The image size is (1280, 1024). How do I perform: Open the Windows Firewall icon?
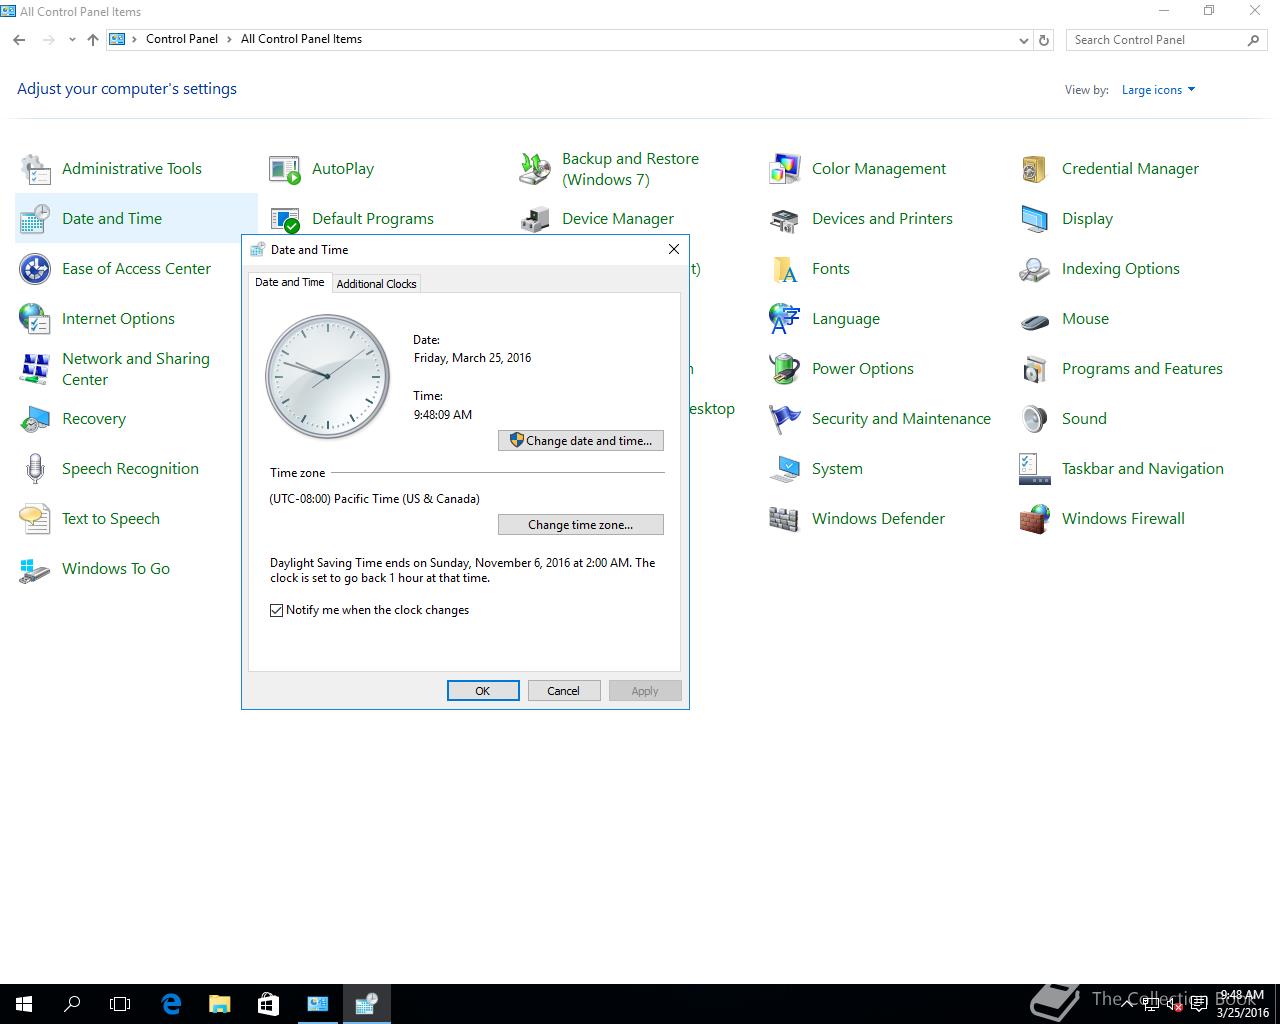coord(1035,519)
